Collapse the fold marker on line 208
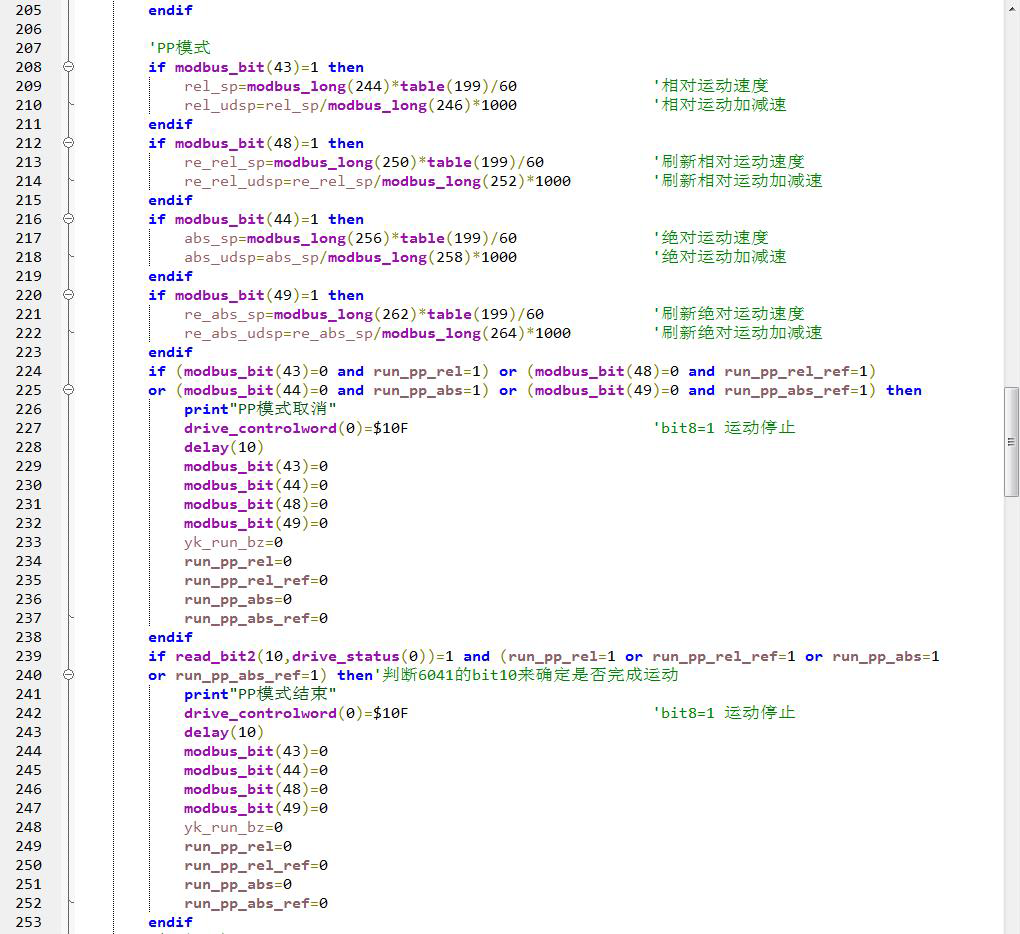The width and height of the screenshot is (1020, 934). click(68, 67)
